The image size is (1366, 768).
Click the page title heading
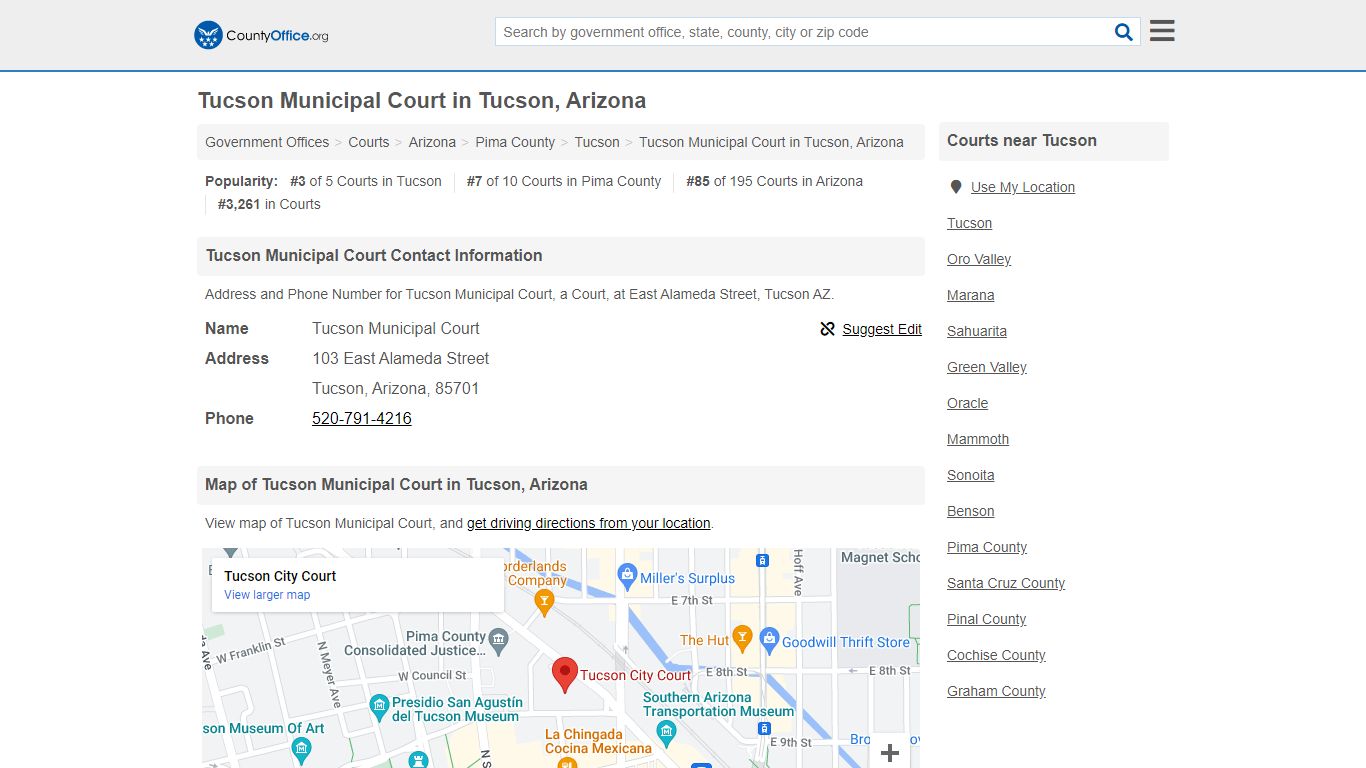422,101
